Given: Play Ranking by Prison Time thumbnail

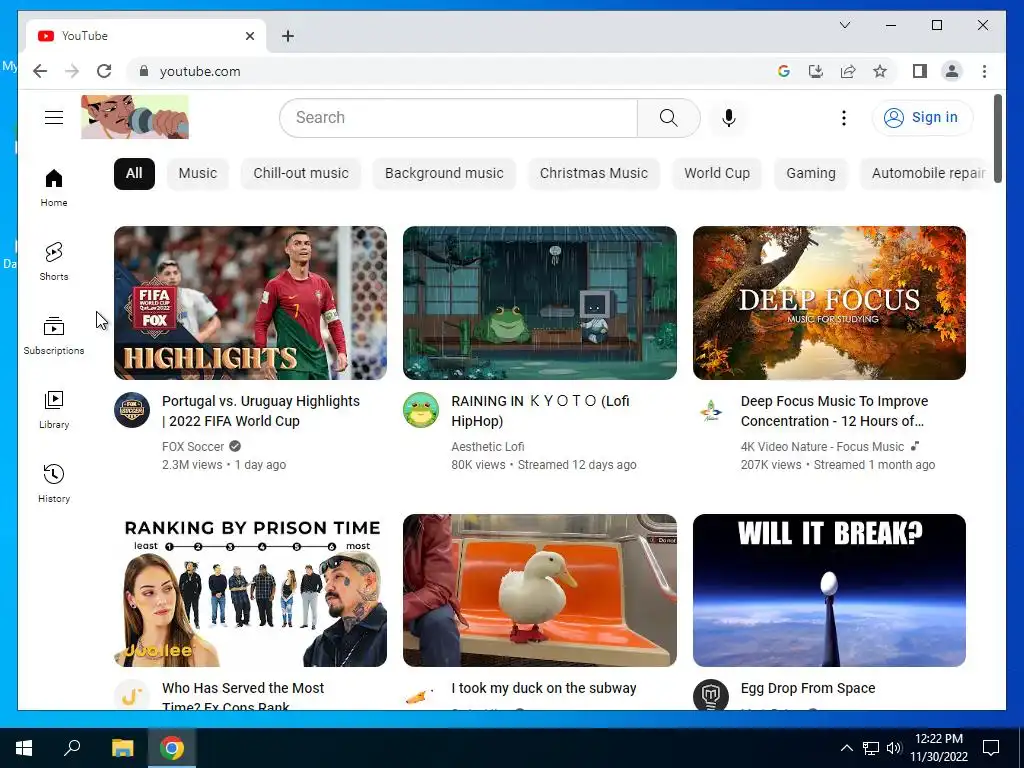Looking at the screenshot, I should click(x=250, y=590).
